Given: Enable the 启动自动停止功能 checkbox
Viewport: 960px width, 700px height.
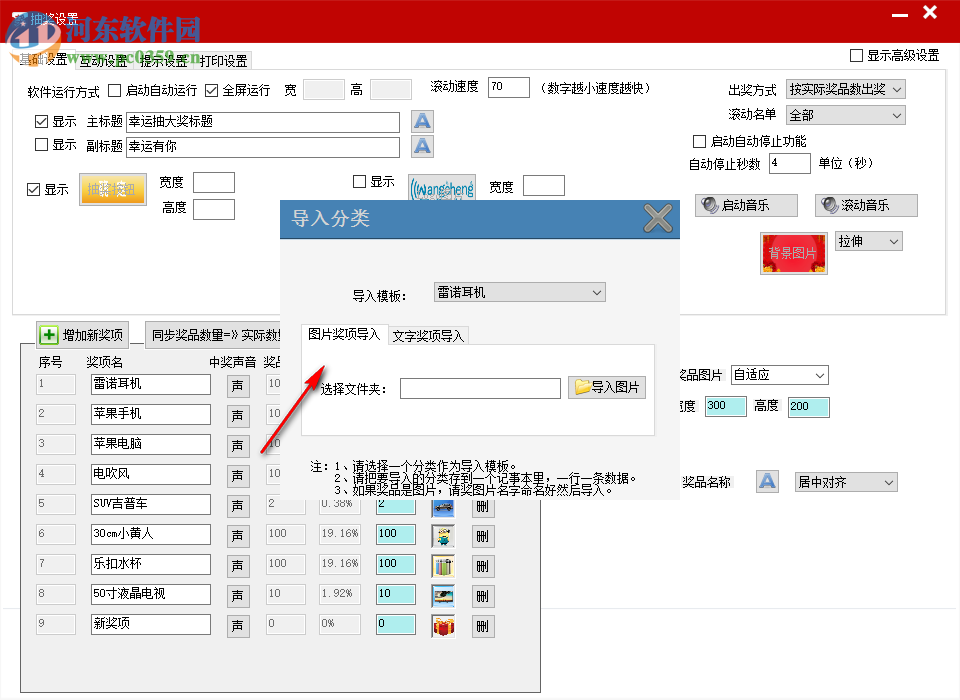Looking at the screenshot, I should [698, 141].
